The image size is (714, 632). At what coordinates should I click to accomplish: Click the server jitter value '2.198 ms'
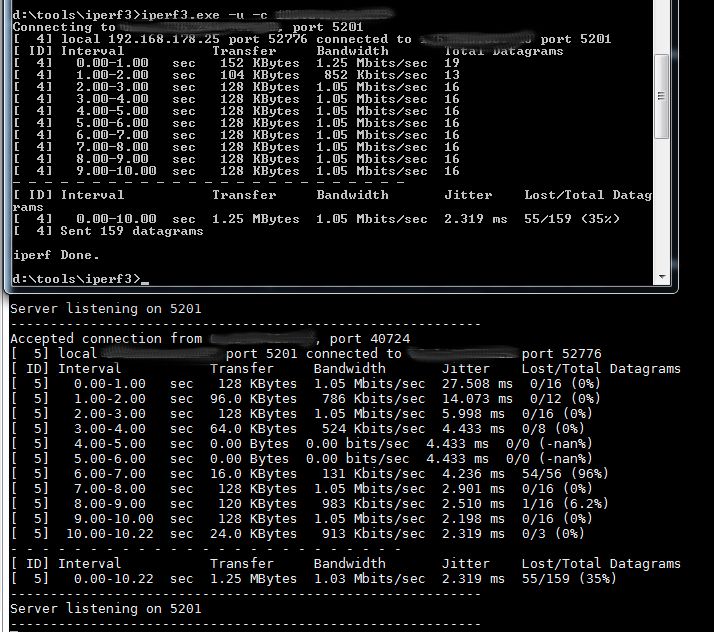click(x=473, y=519)
